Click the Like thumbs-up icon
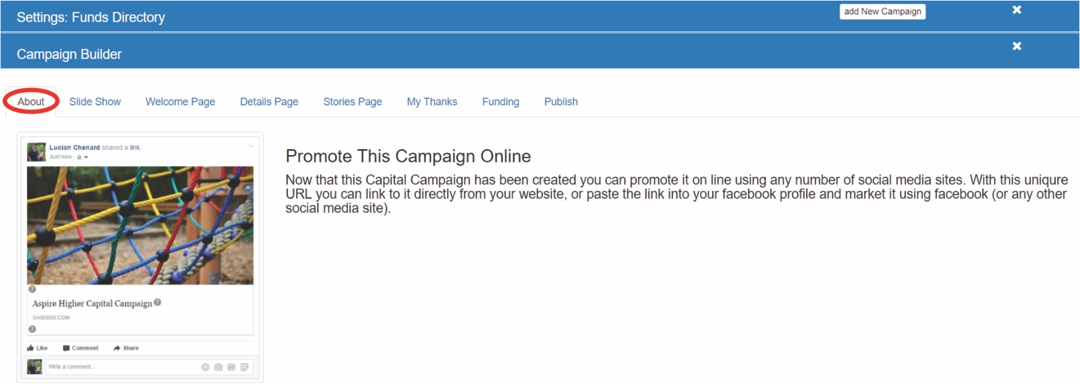The image size is (1080, 386). pos(30,348)
